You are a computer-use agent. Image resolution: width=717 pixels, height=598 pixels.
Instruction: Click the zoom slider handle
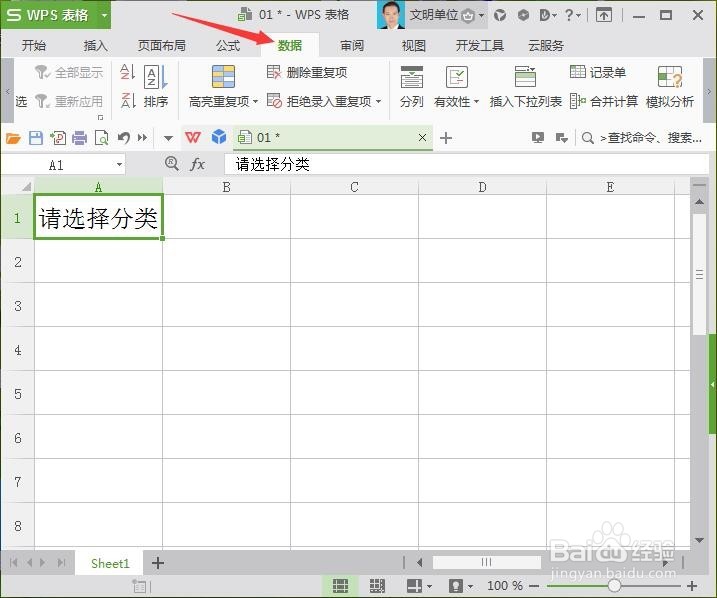(x=614, y=586)
